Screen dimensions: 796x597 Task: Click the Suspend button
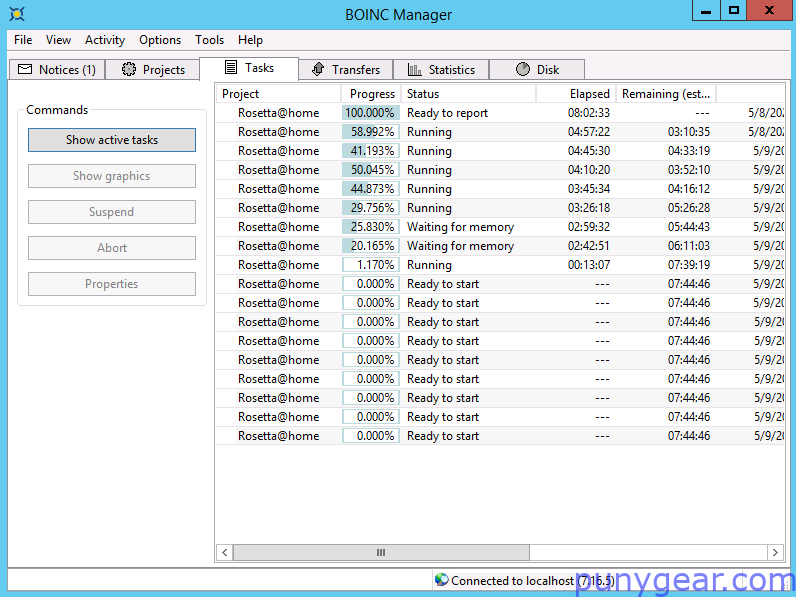coord(112,212)
